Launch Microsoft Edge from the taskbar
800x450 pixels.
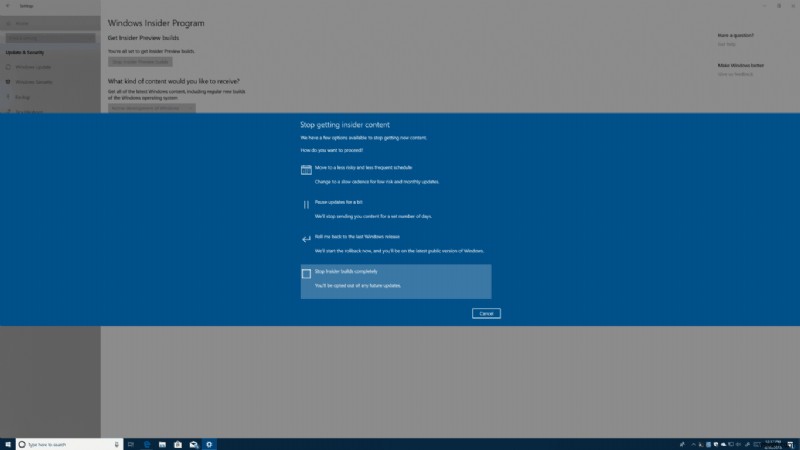pos(146,444)
